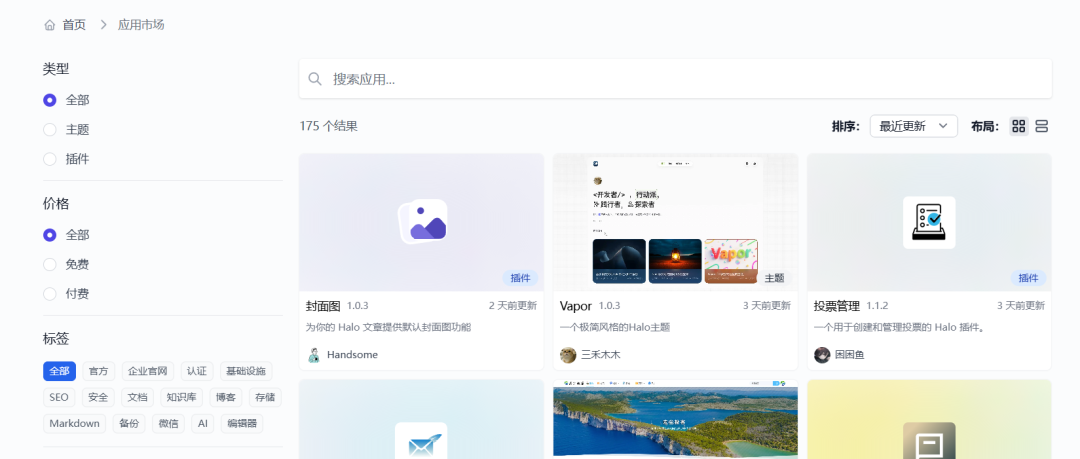
Task: Select 付费 price radio button
Action: 50,294
